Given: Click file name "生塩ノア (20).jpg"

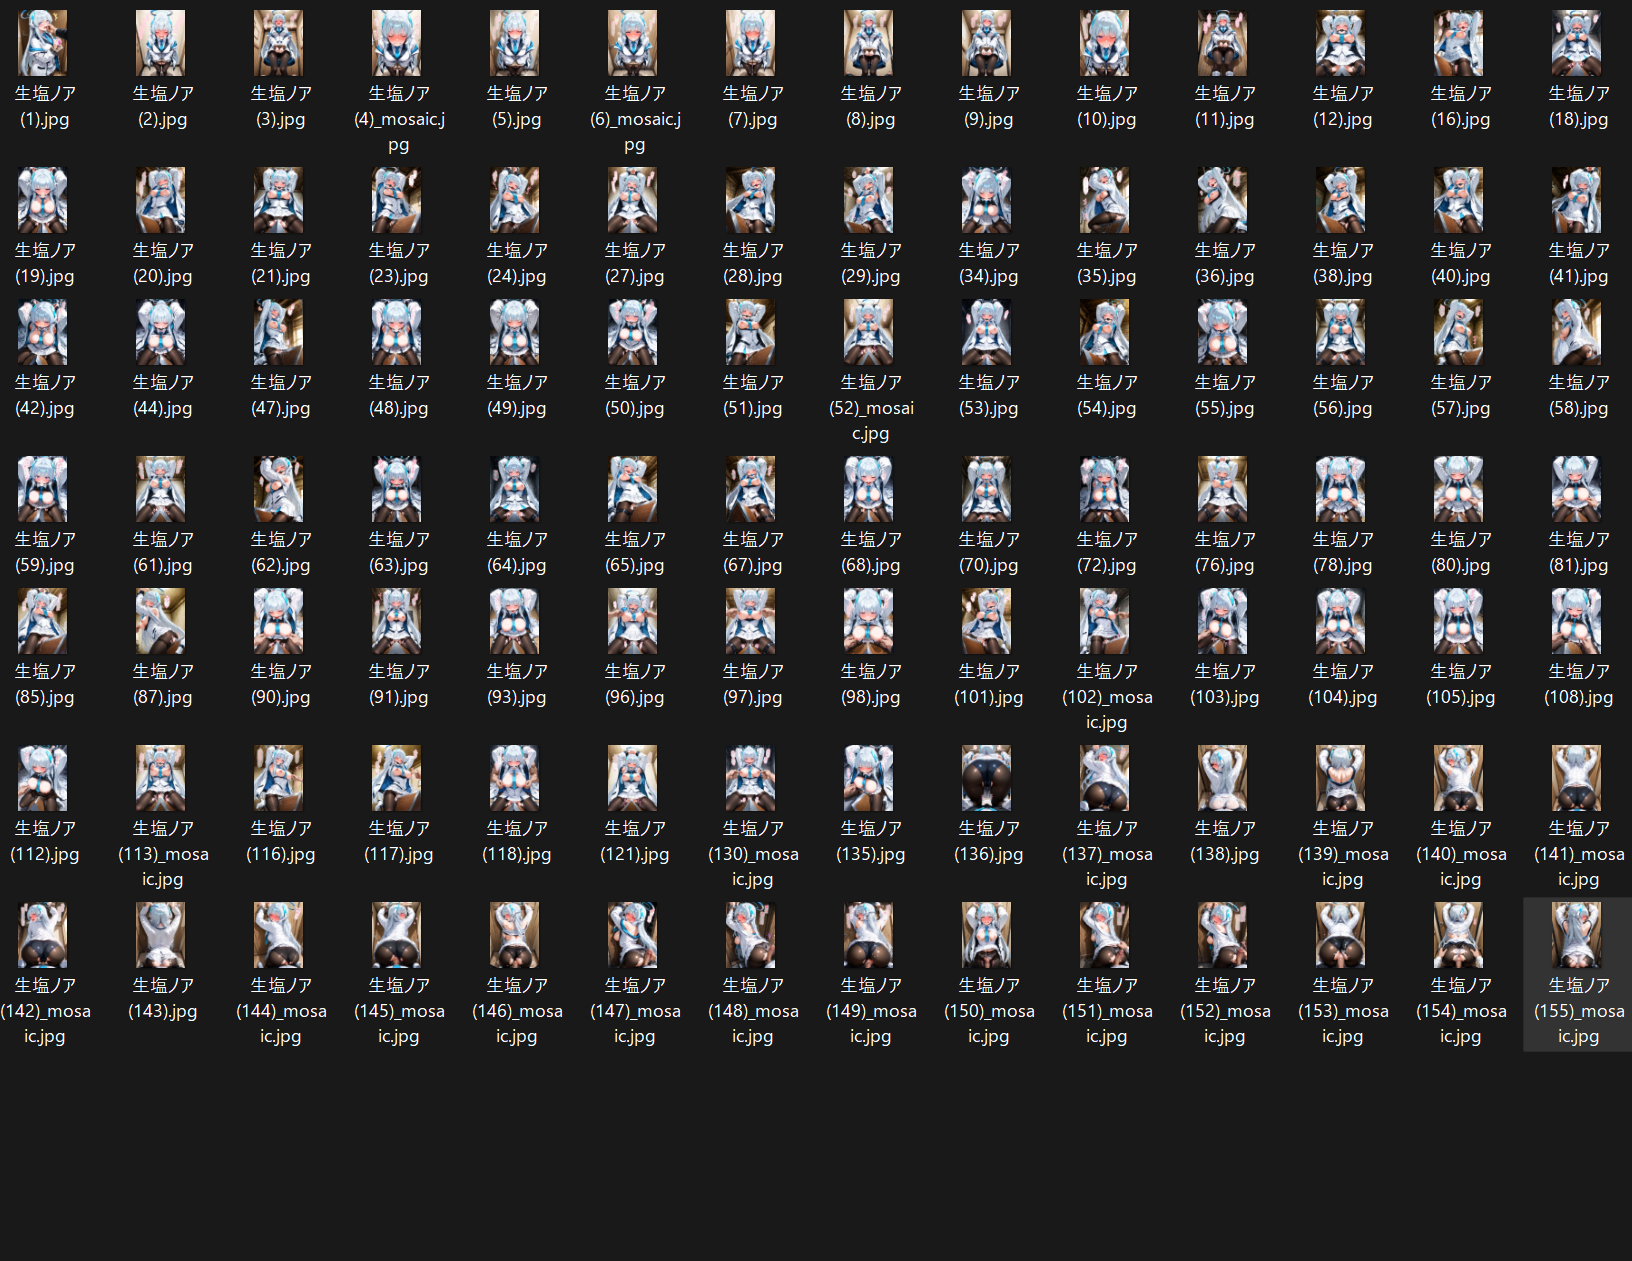Looking at the screenshot, I should [x=162, y=263].
